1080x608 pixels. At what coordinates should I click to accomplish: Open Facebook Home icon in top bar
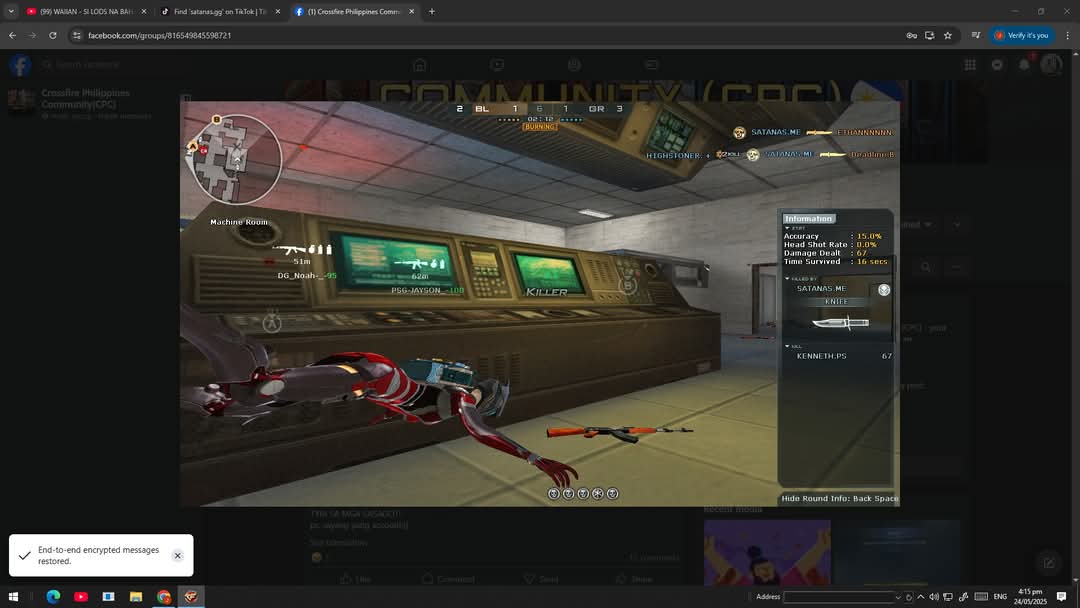click(419, 65)
